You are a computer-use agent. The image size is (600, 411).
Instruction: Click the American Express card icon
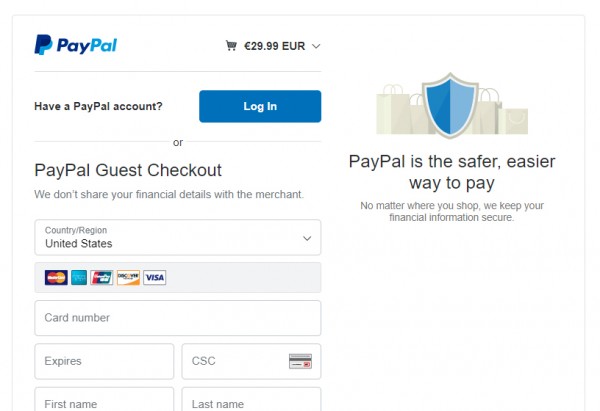point(80,277)
